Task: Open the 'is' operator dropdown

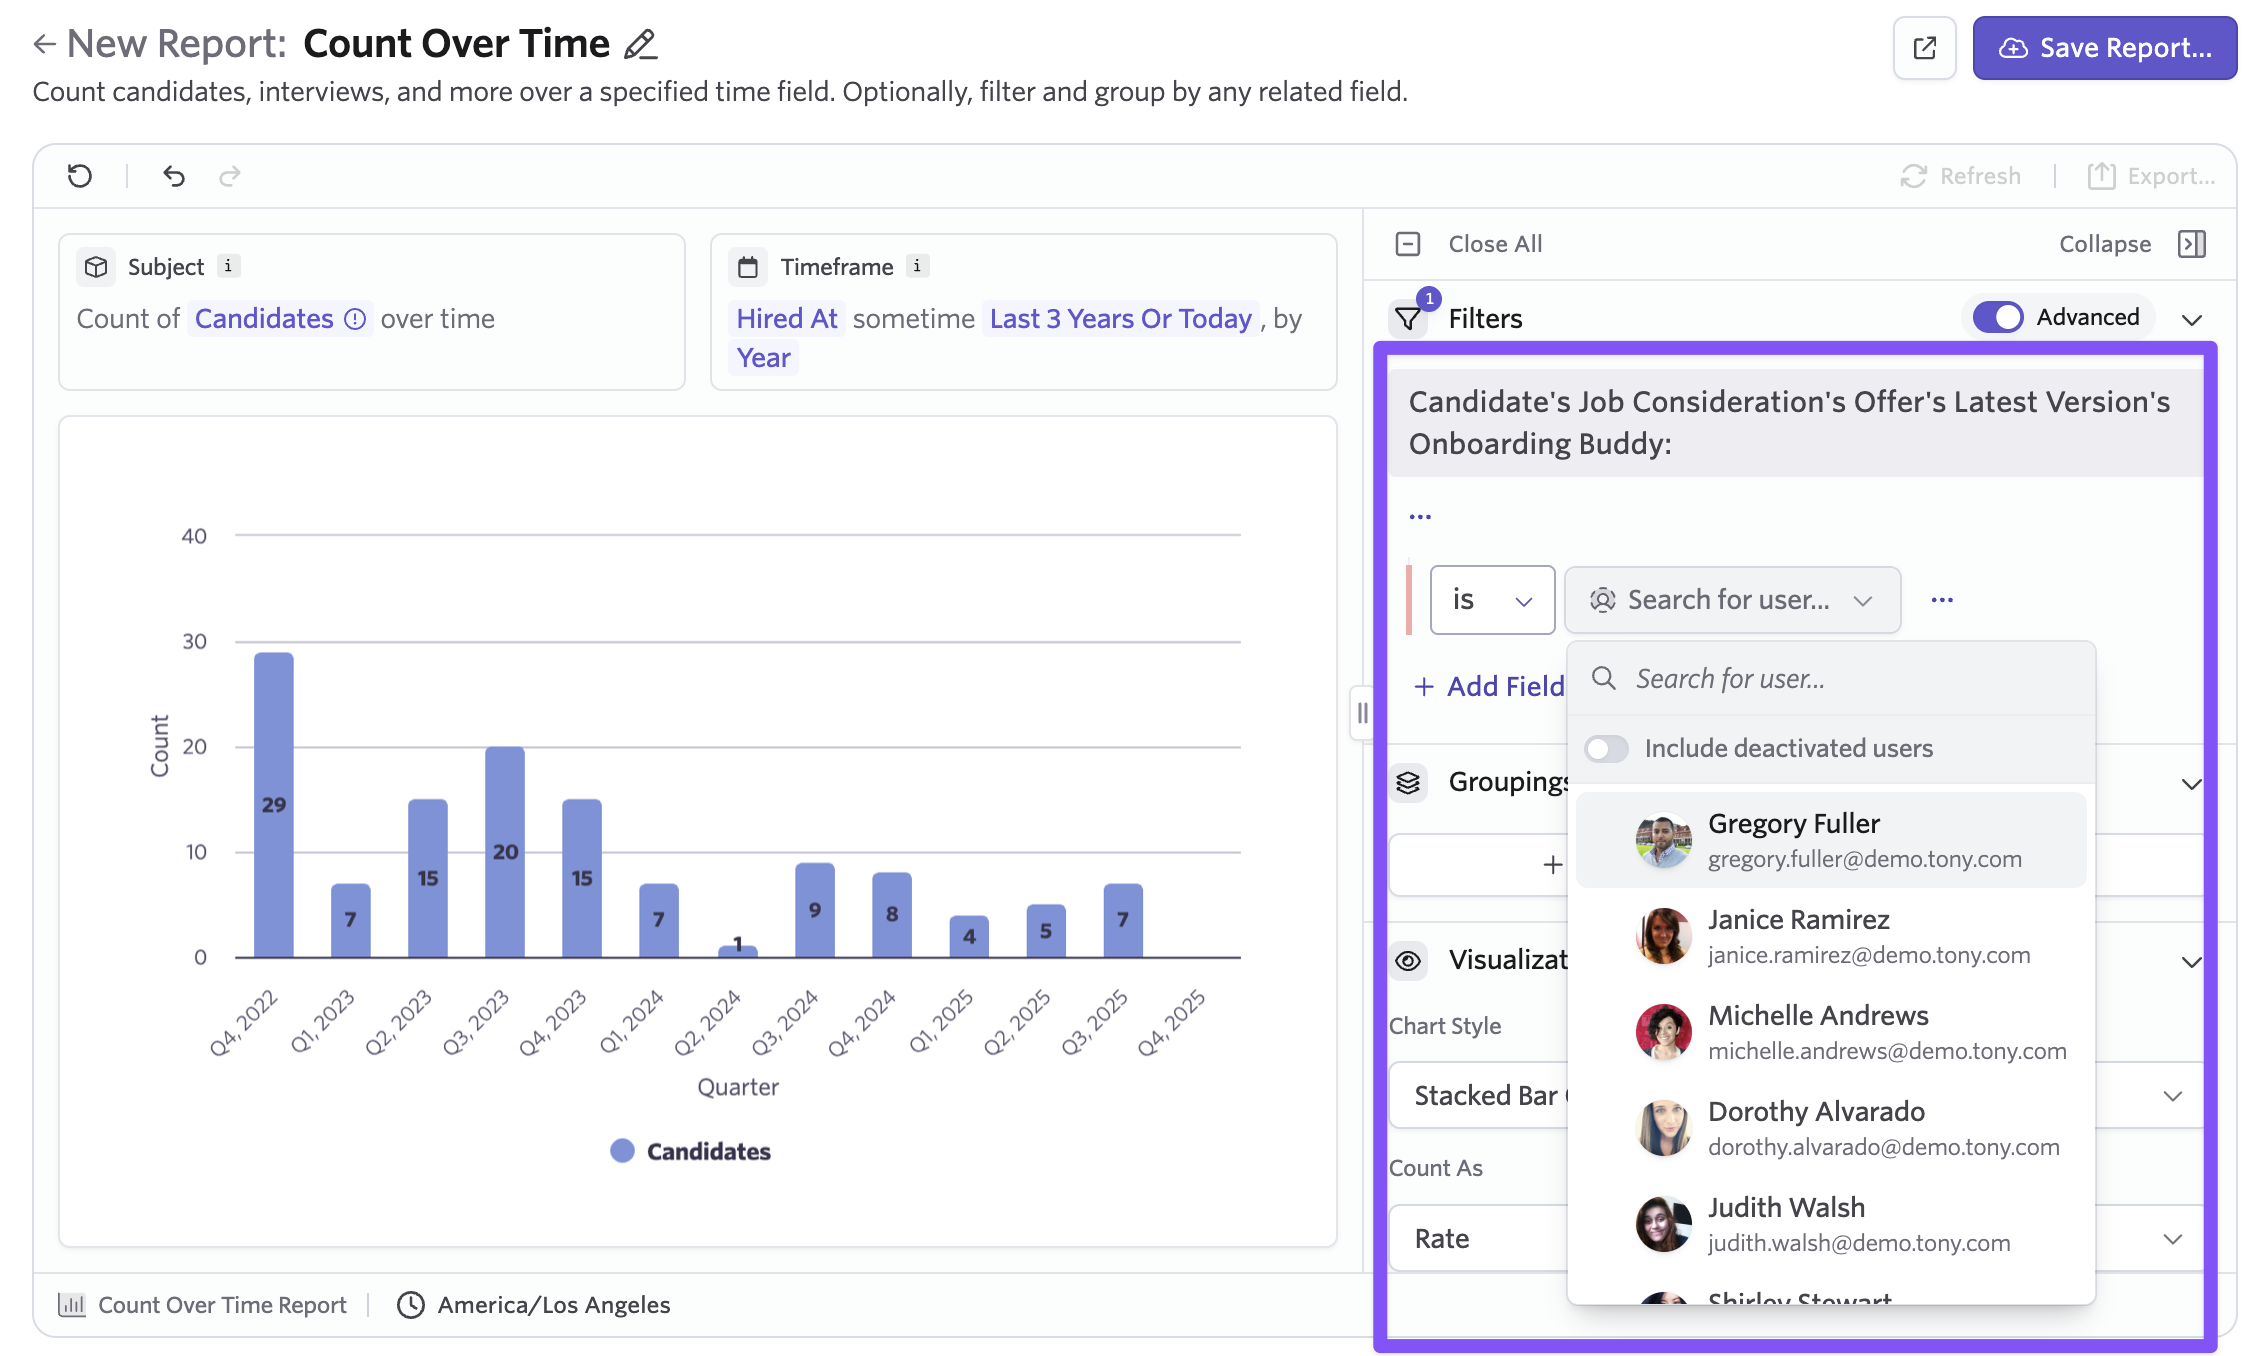Action: click(1492, 600)
